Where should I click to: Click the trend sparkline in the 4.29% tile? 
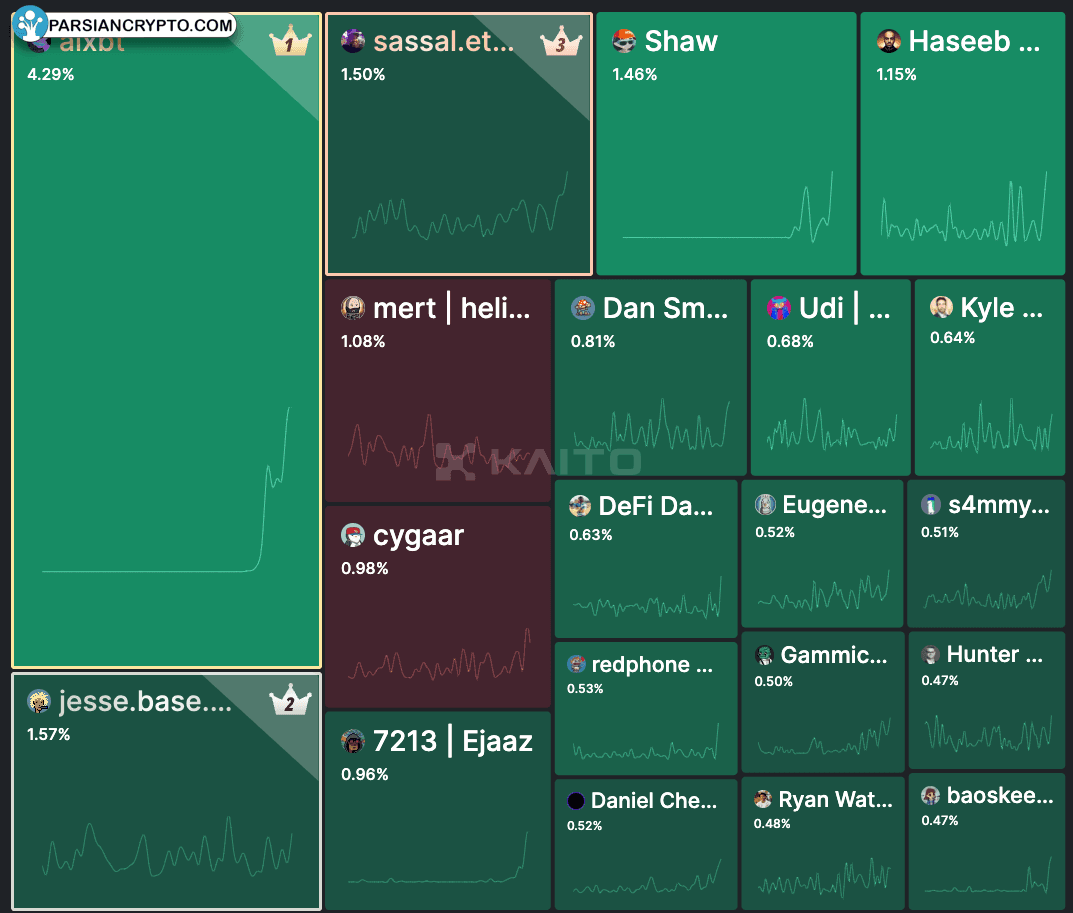[166, 489]
